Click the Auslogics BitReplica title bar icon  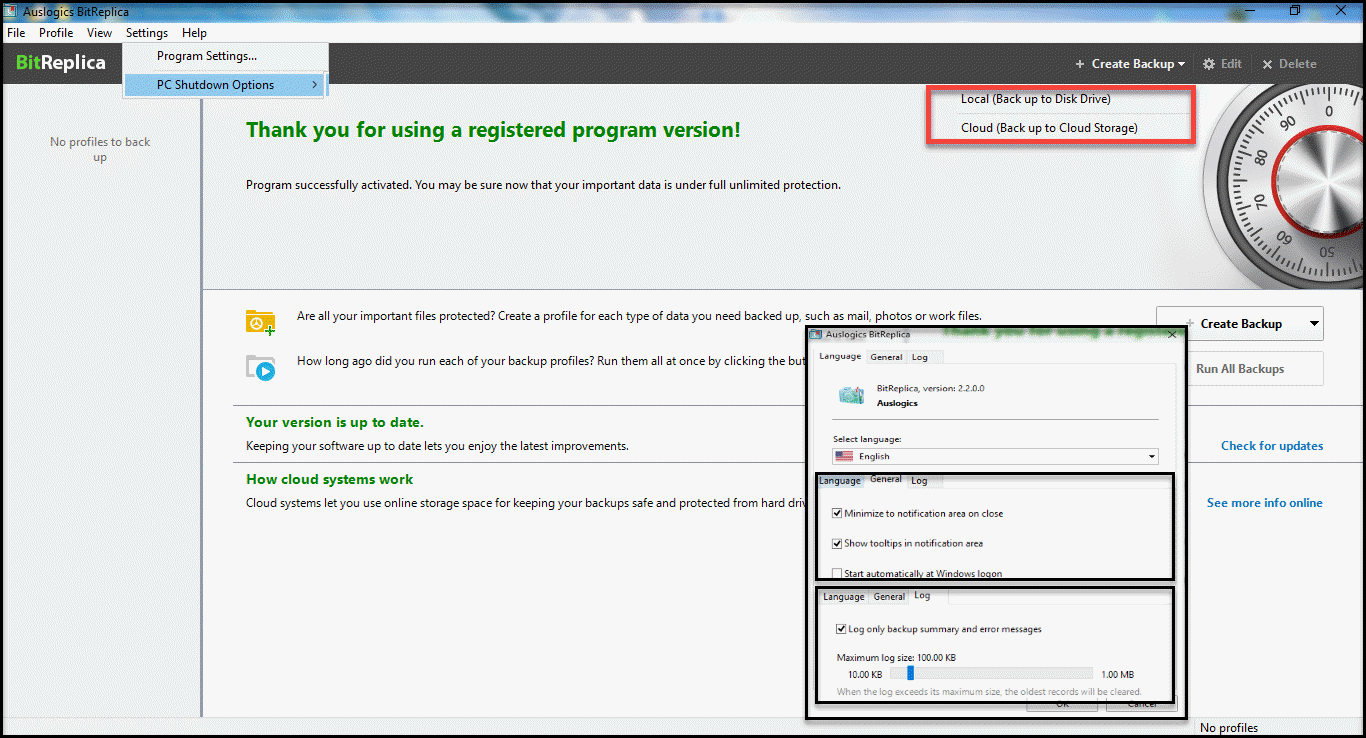(12, 11)
